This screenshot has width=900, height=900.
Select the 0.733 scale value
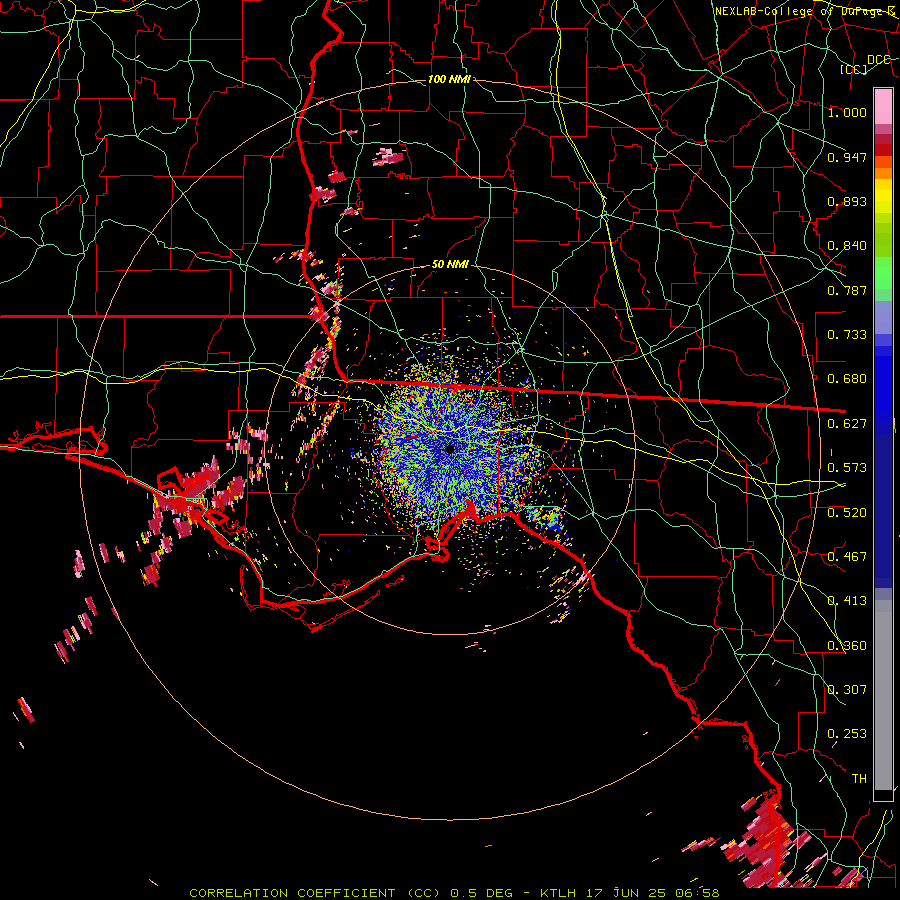pos(847,335)
